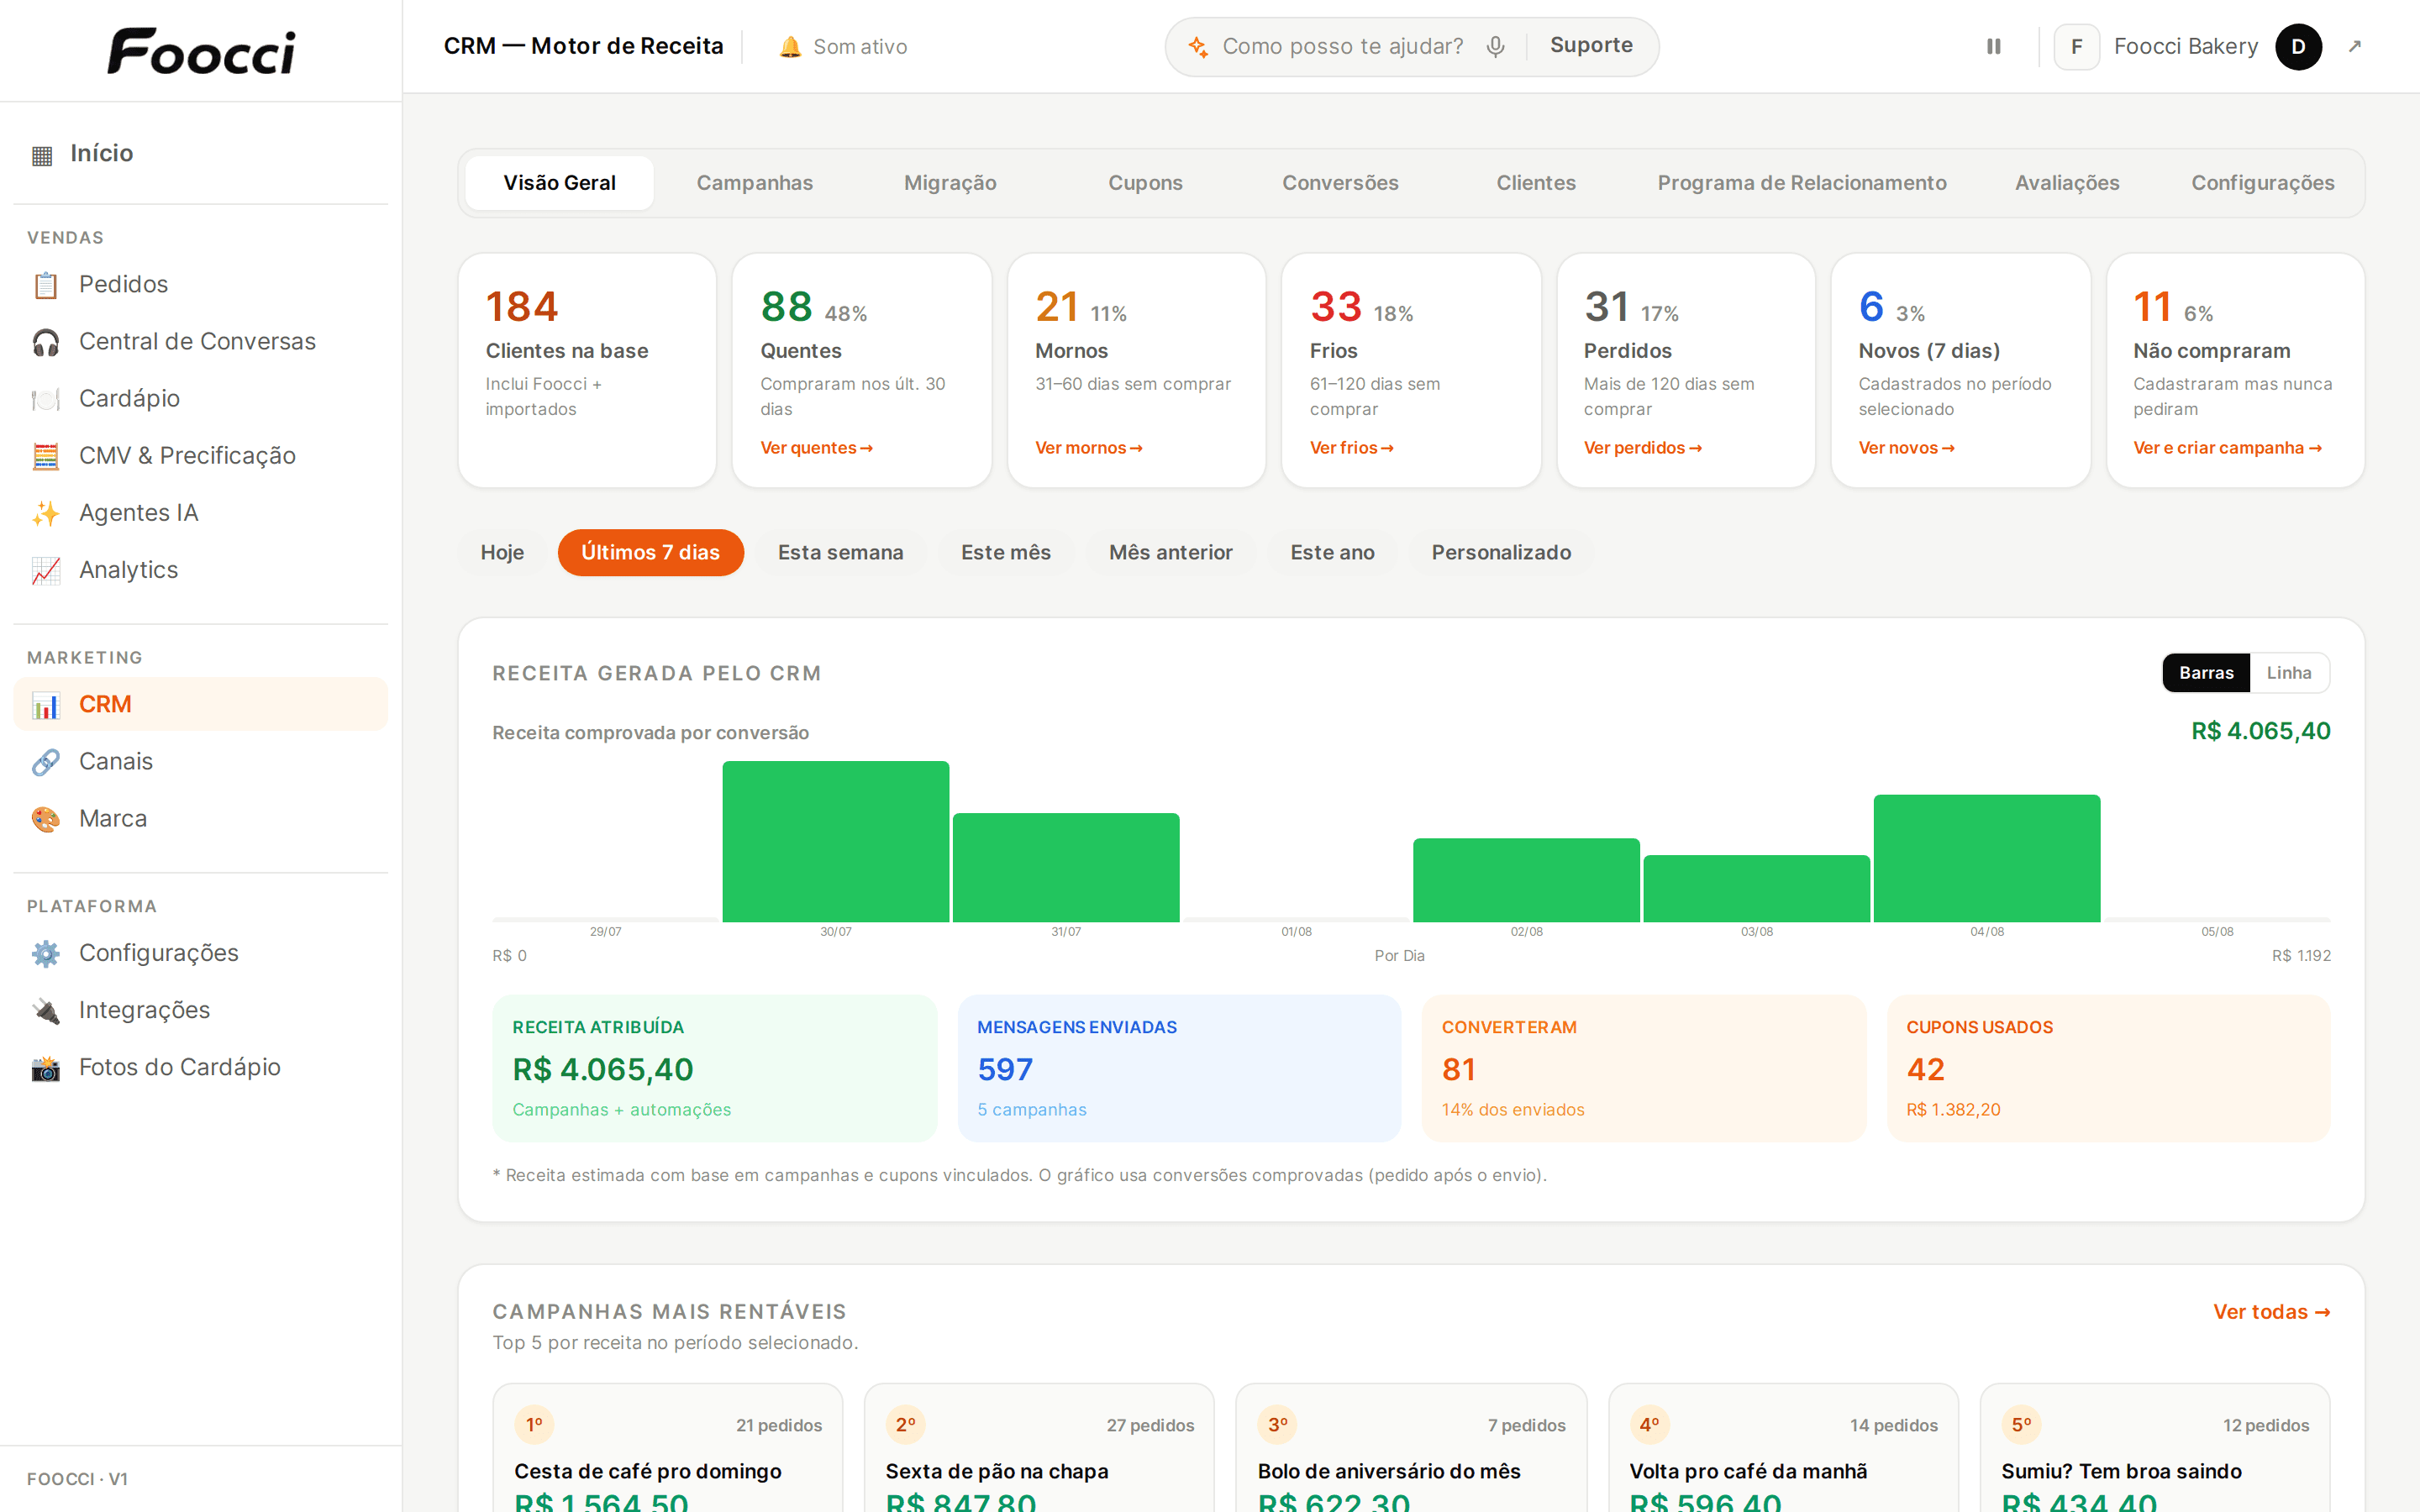Open Integrações plug icon
Screen dimensions: 2420x1512
46,1010
